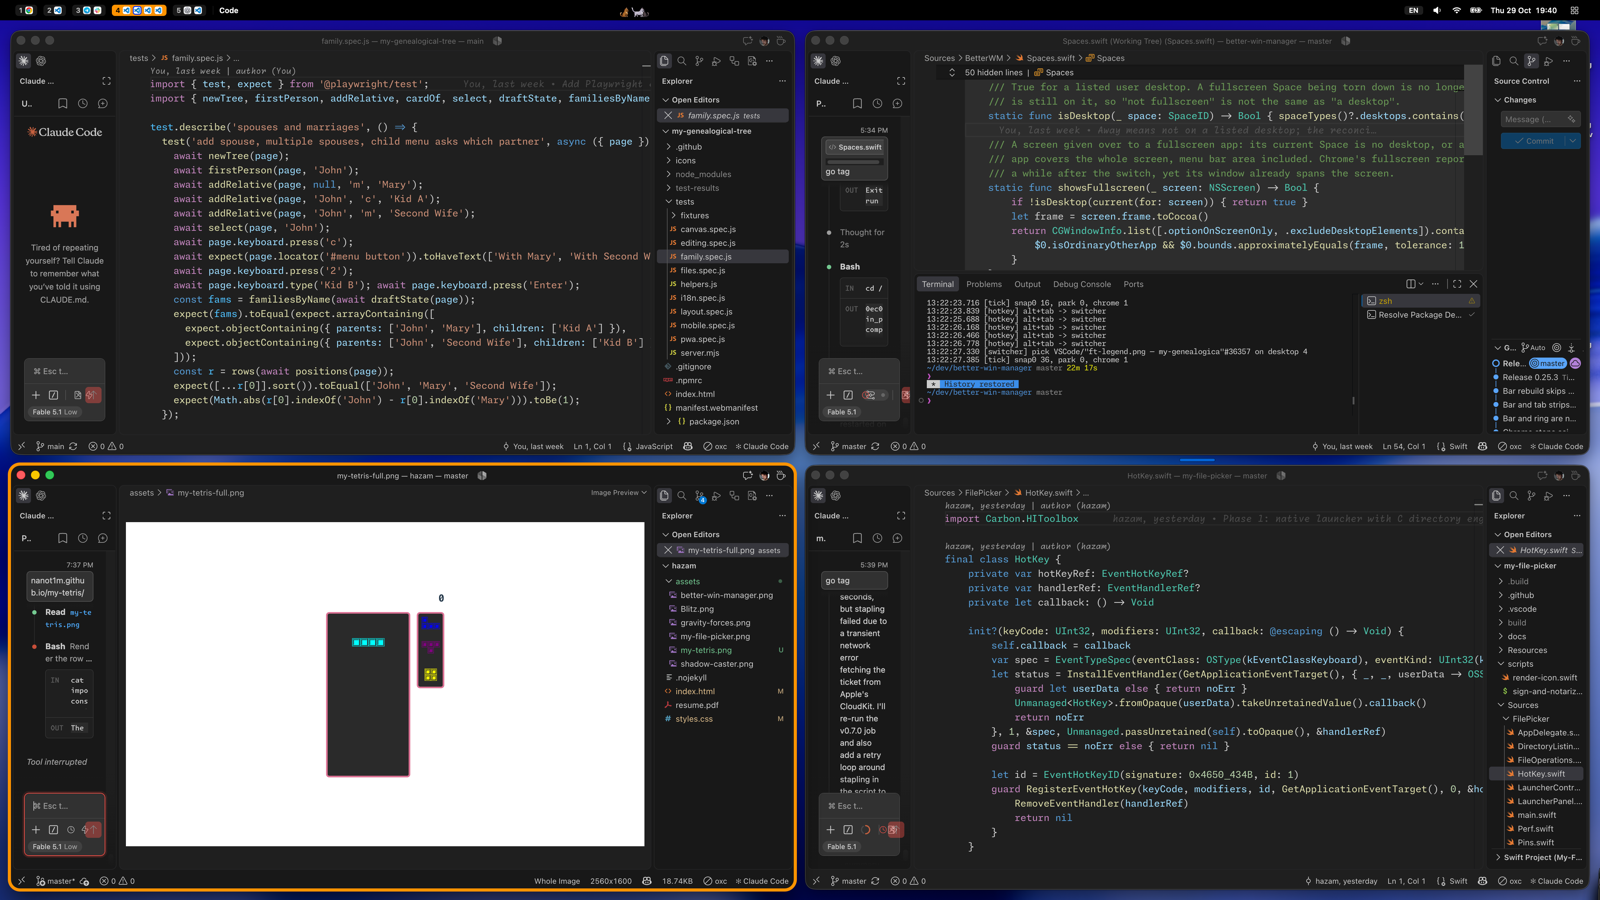
Task: Click the volume icon in the macOS menu bar
Action: click(x=1436, y=10)
